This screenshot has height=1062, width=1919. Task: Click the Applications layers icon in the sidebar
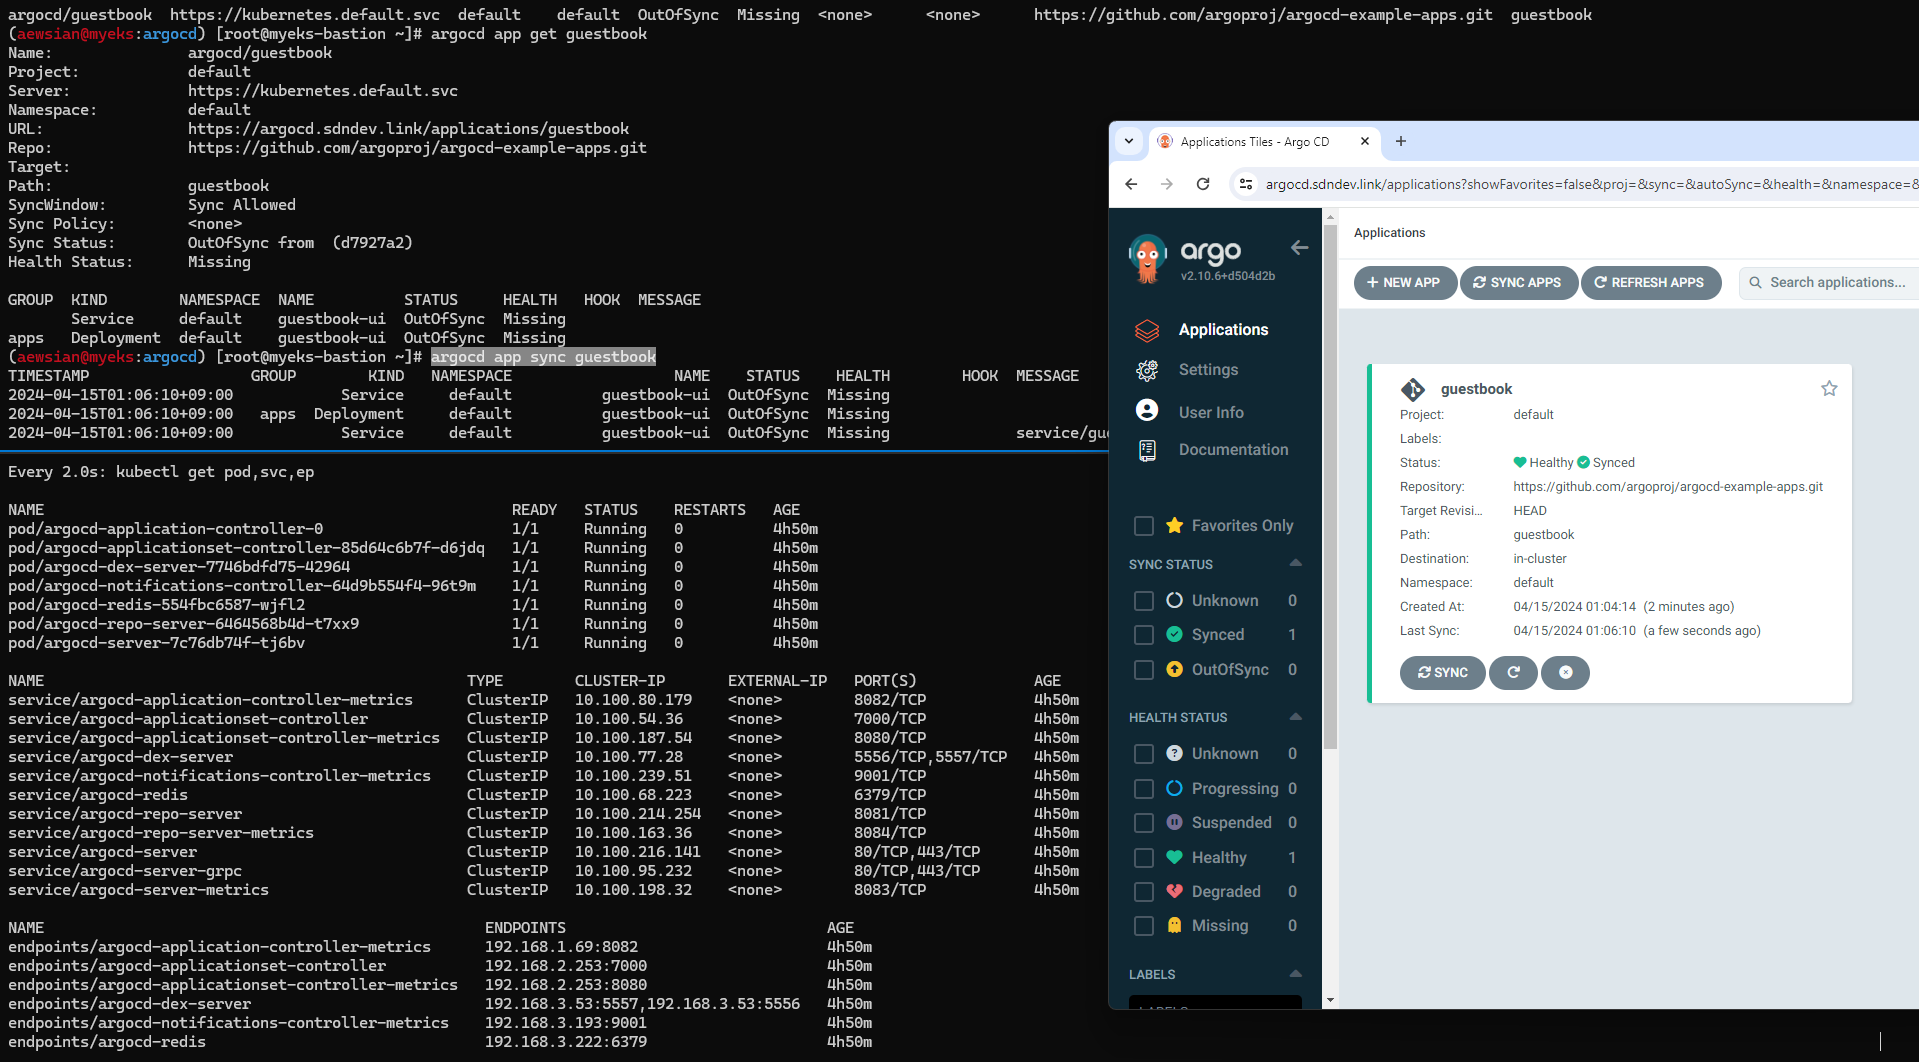tap(1147, 330)
